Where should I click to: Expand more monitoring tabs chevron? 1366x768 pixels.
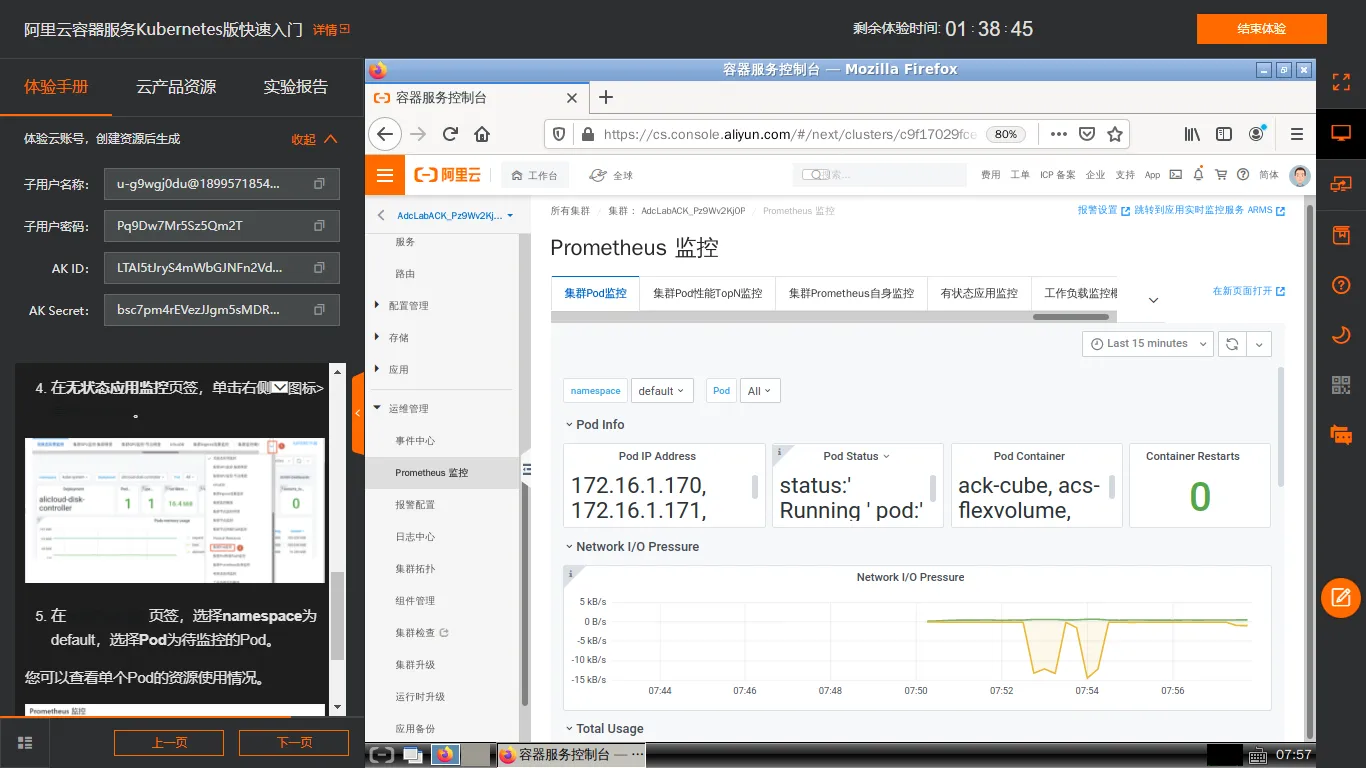tap(1153, 300)
